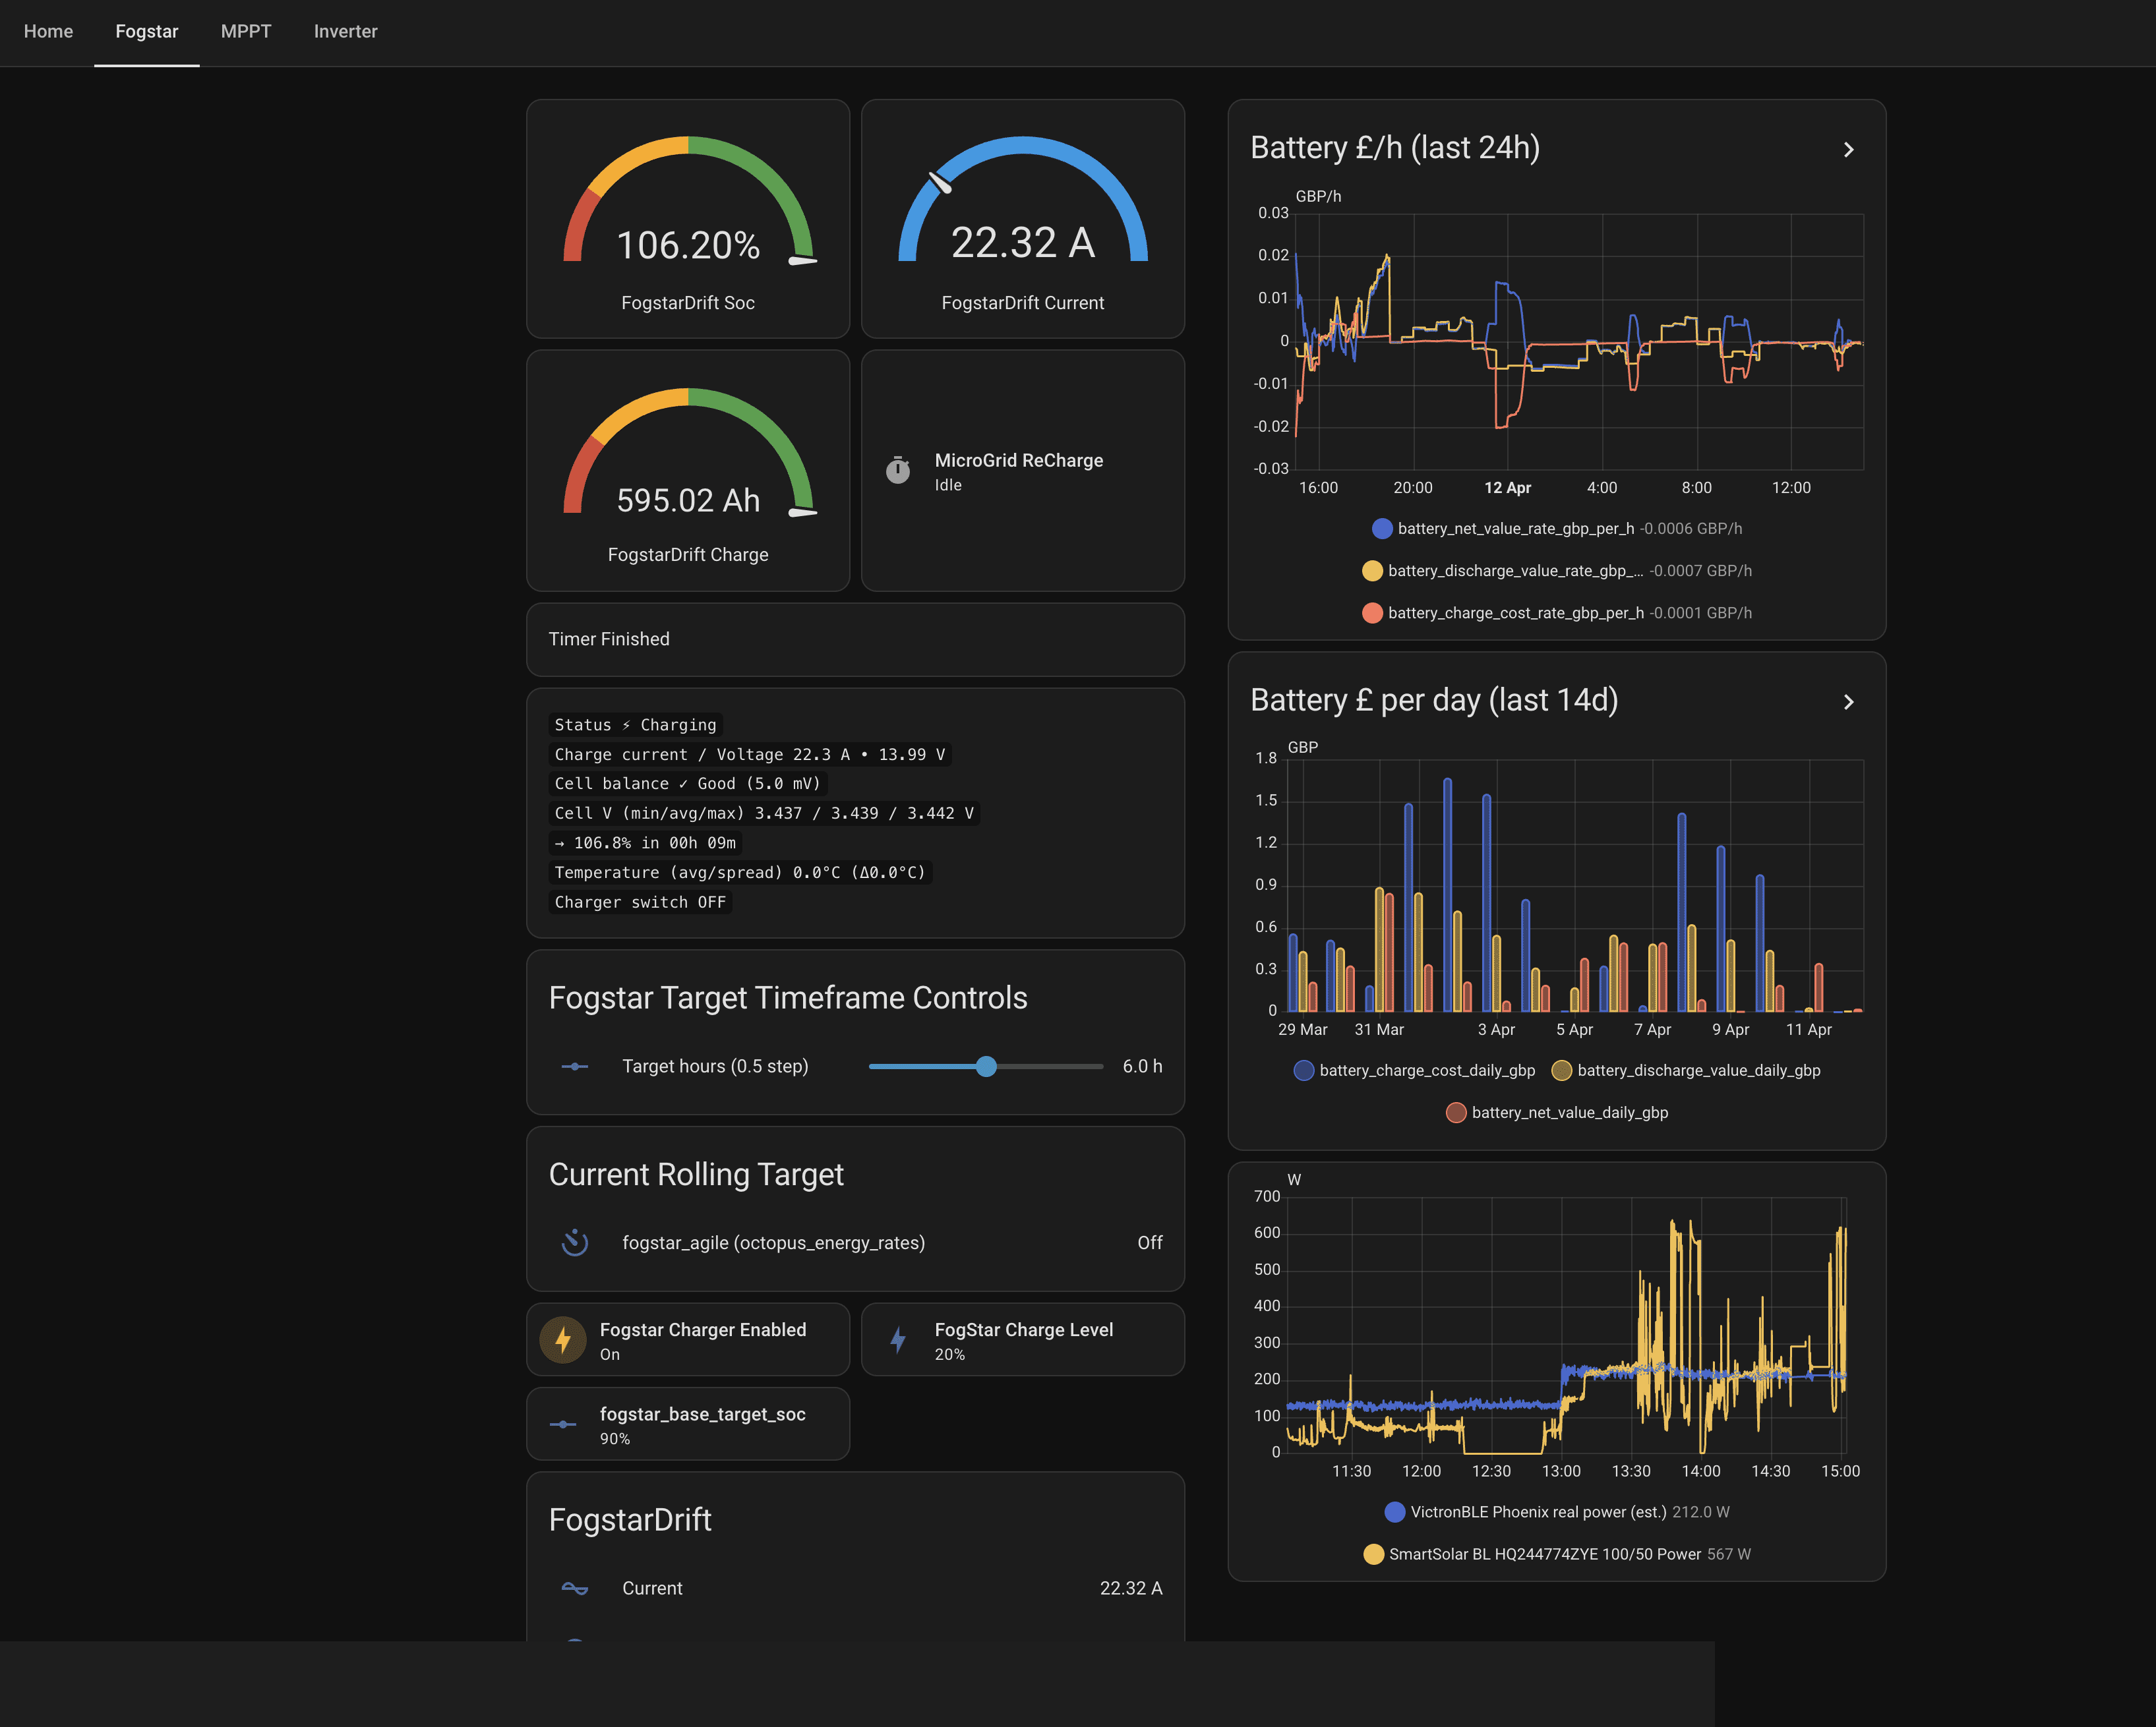Image resolution: width=2156 pixels, height=1727 pixels.
Task: Click the current icon in the FogstarDrift card
Action: point(575,1588)
